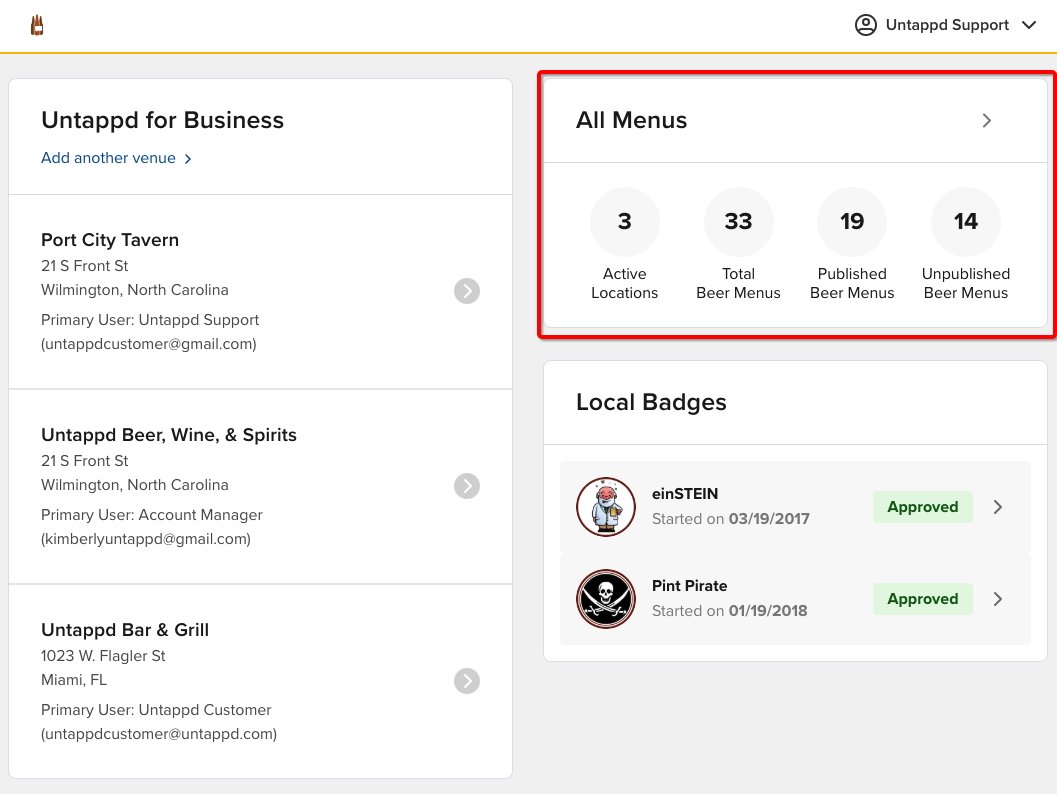
Task: Click Started on 03/19/2017 date text
Action: (731, 518)
